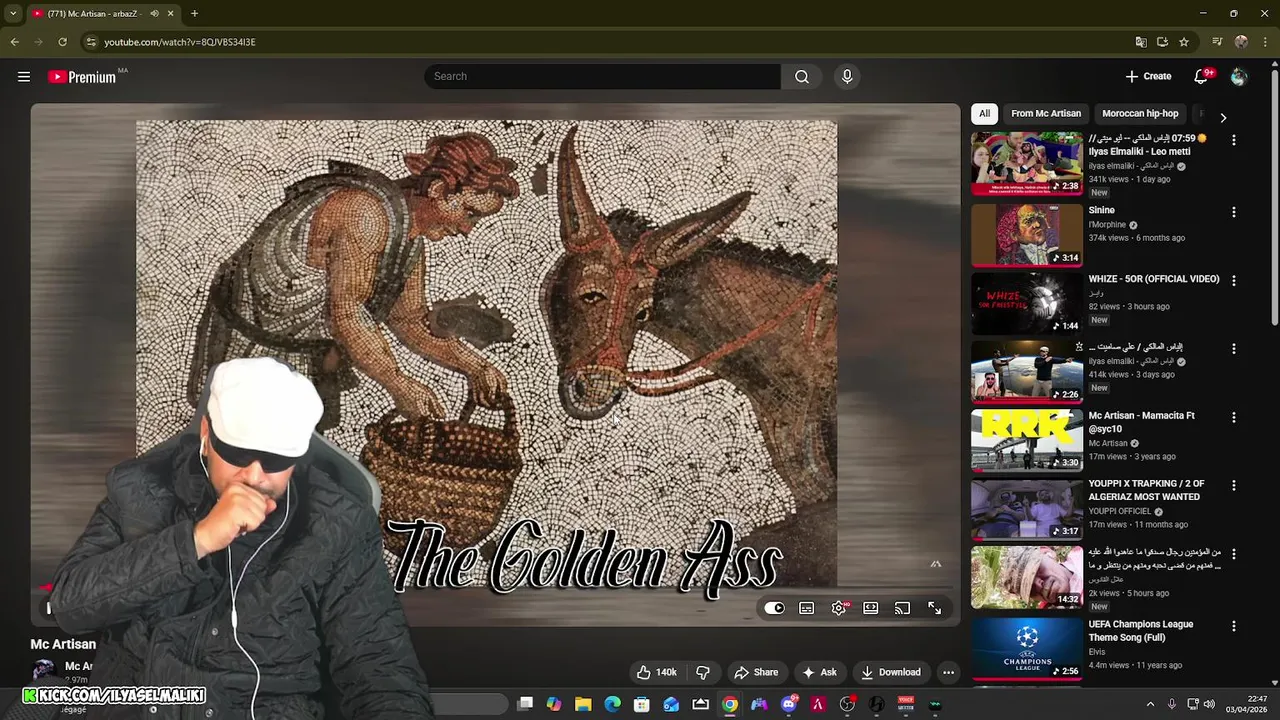Focus the YouTube search field

[x=602, y=77]
